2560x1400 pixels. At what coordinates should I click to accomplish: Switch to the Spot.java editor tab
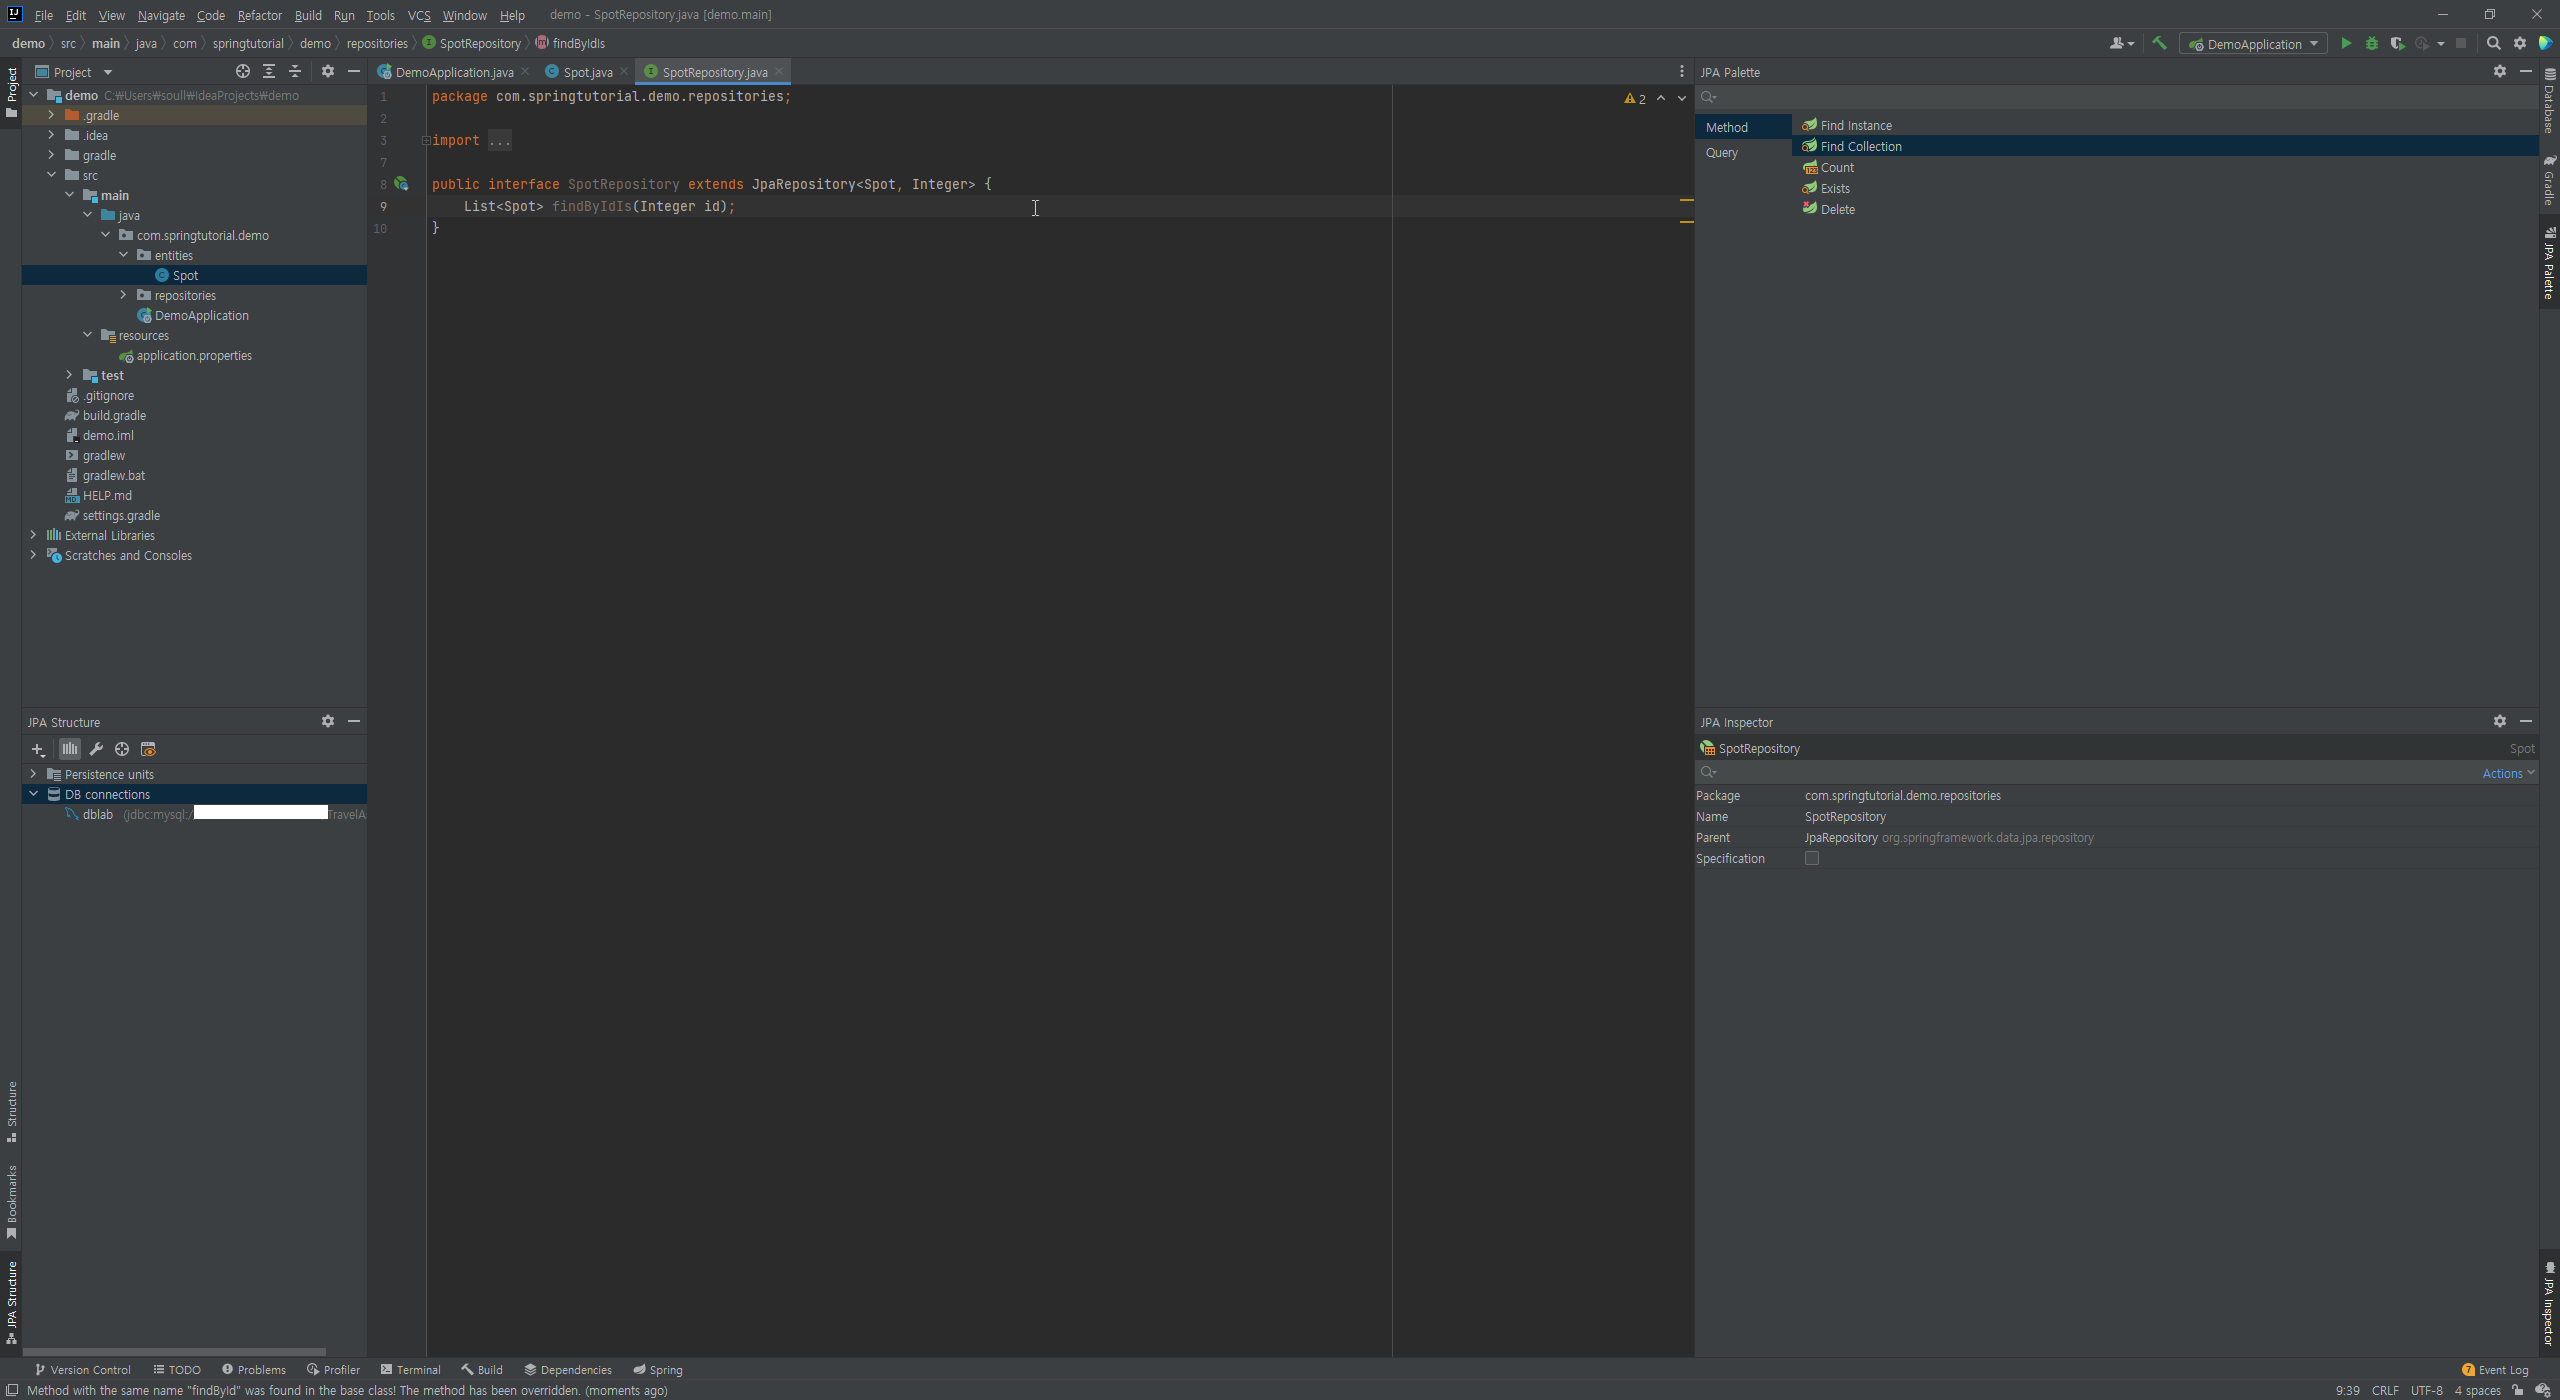pos(586,72)
